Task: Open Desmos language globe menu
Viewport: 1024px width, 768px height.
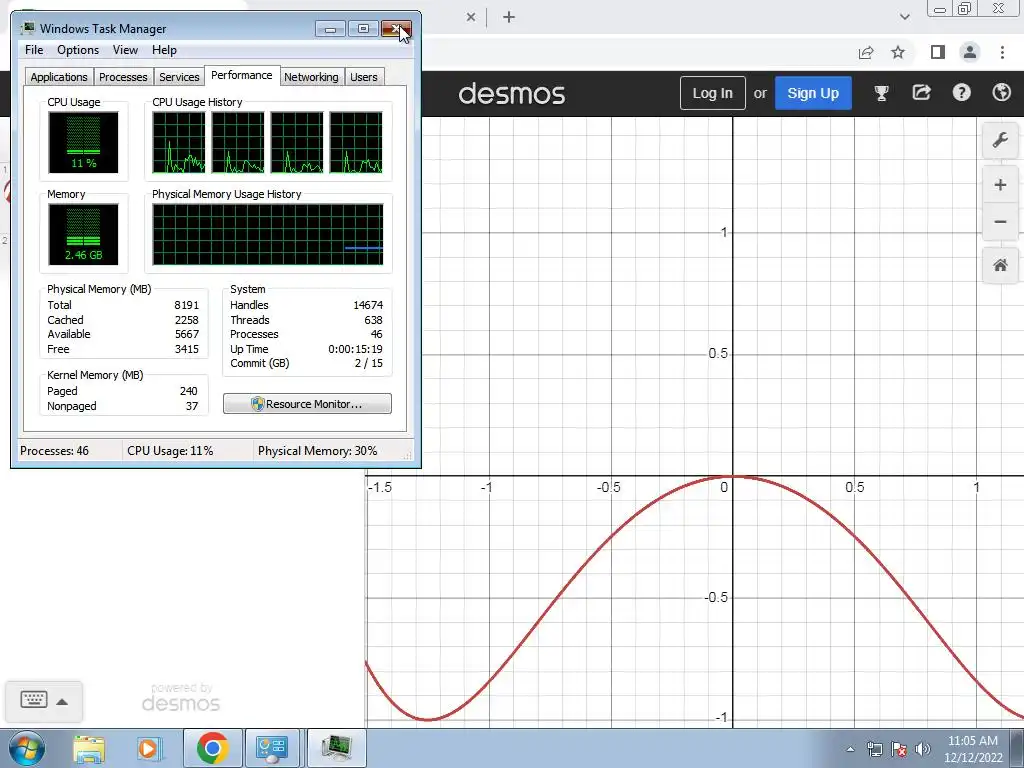Action: (x=1001, y=93)
